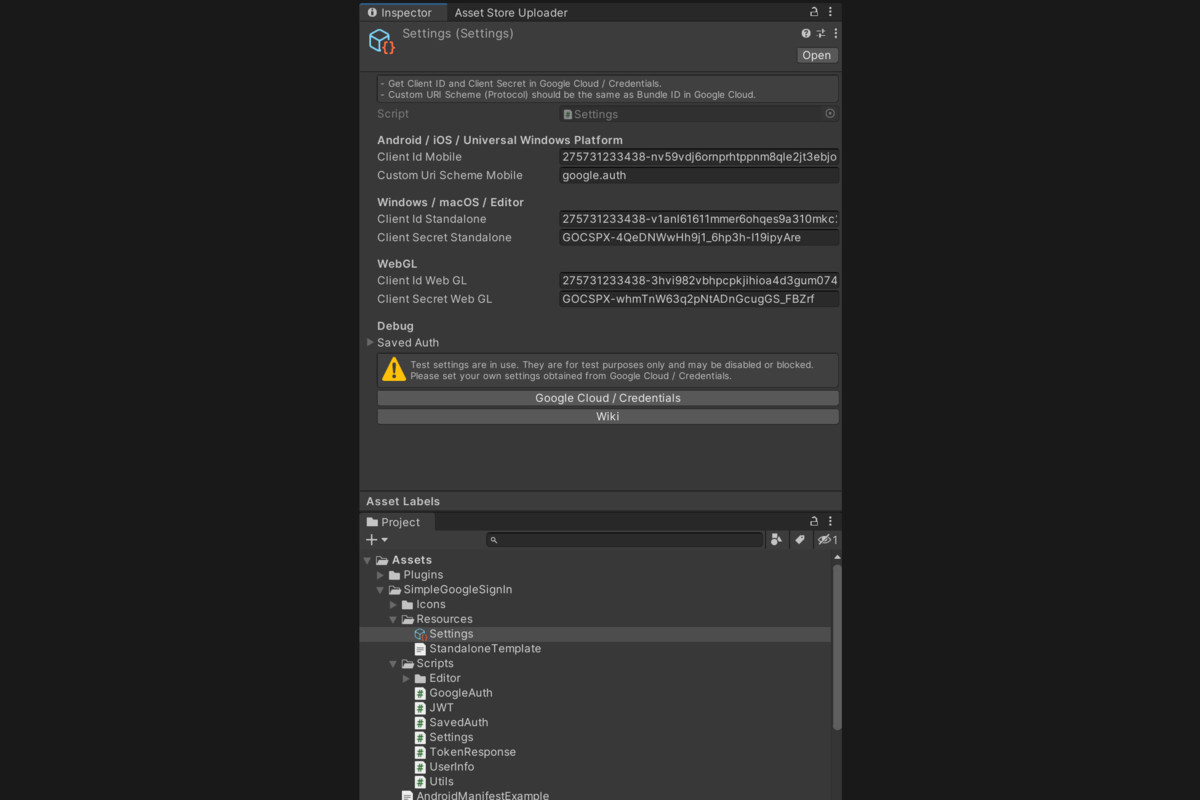
Task: Click the Client Id Standalone input field
Action: [x=699, y=219]
